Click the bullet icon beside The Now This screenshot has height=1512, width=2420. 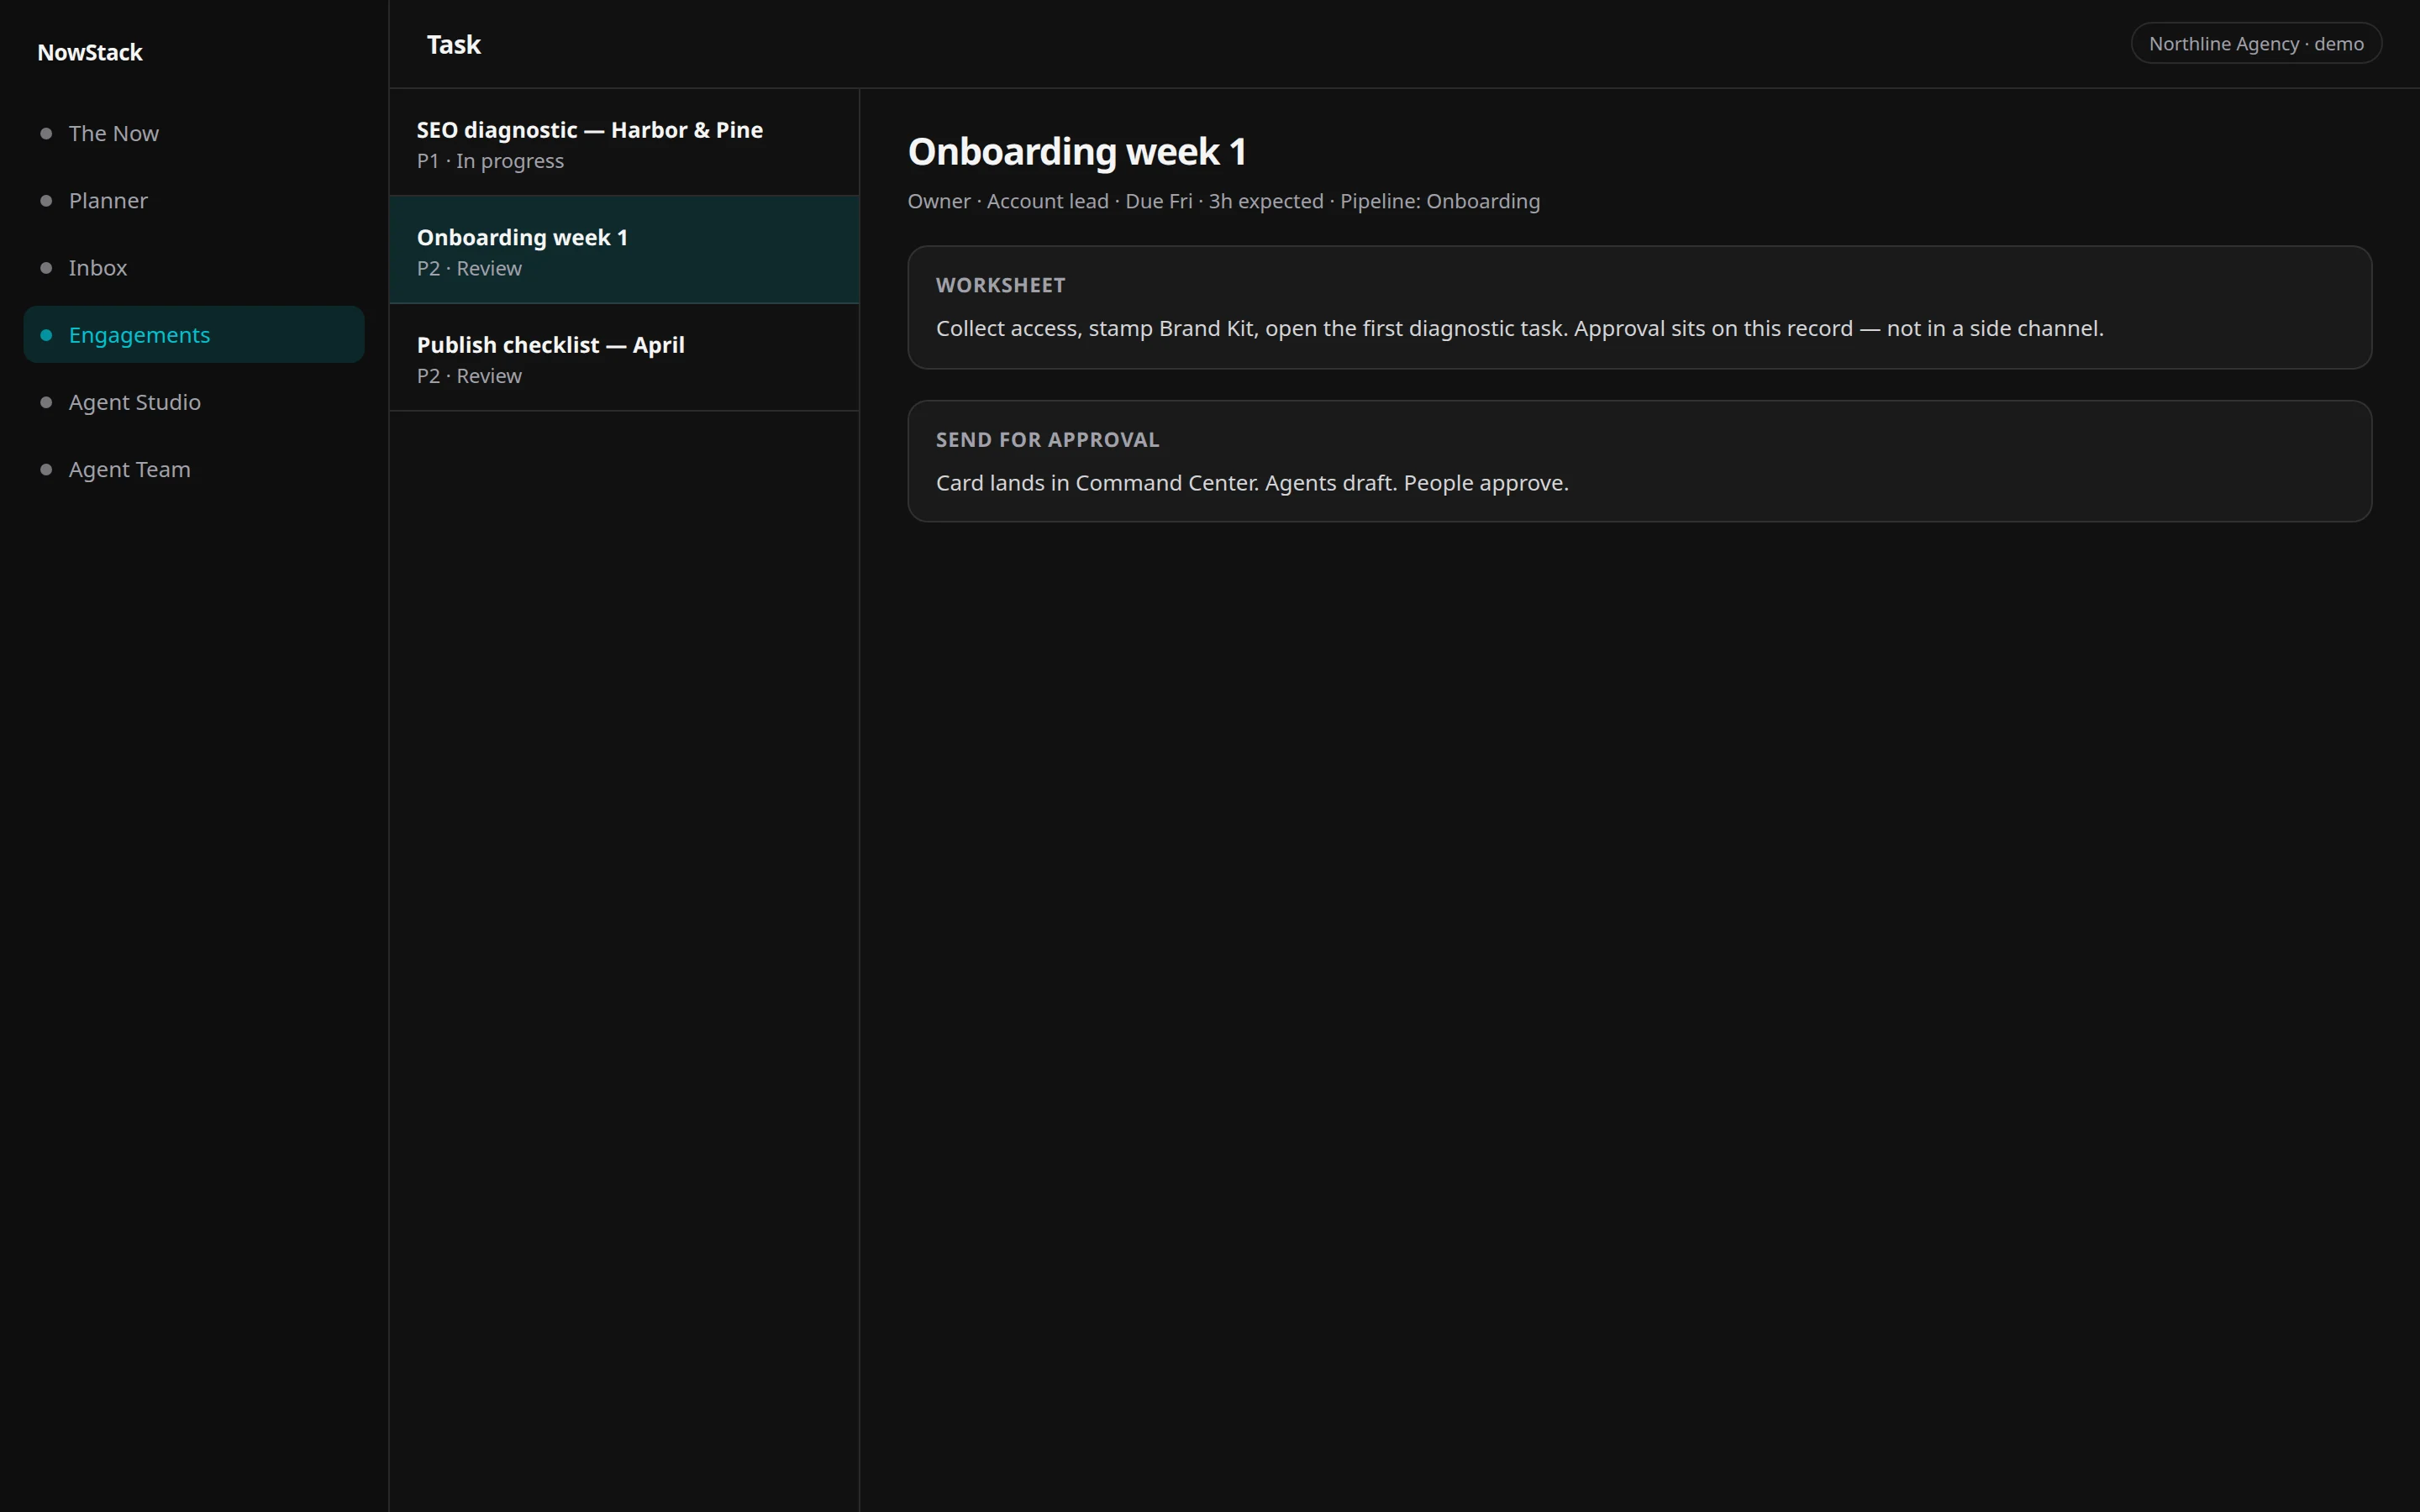[x=46, y=133]
